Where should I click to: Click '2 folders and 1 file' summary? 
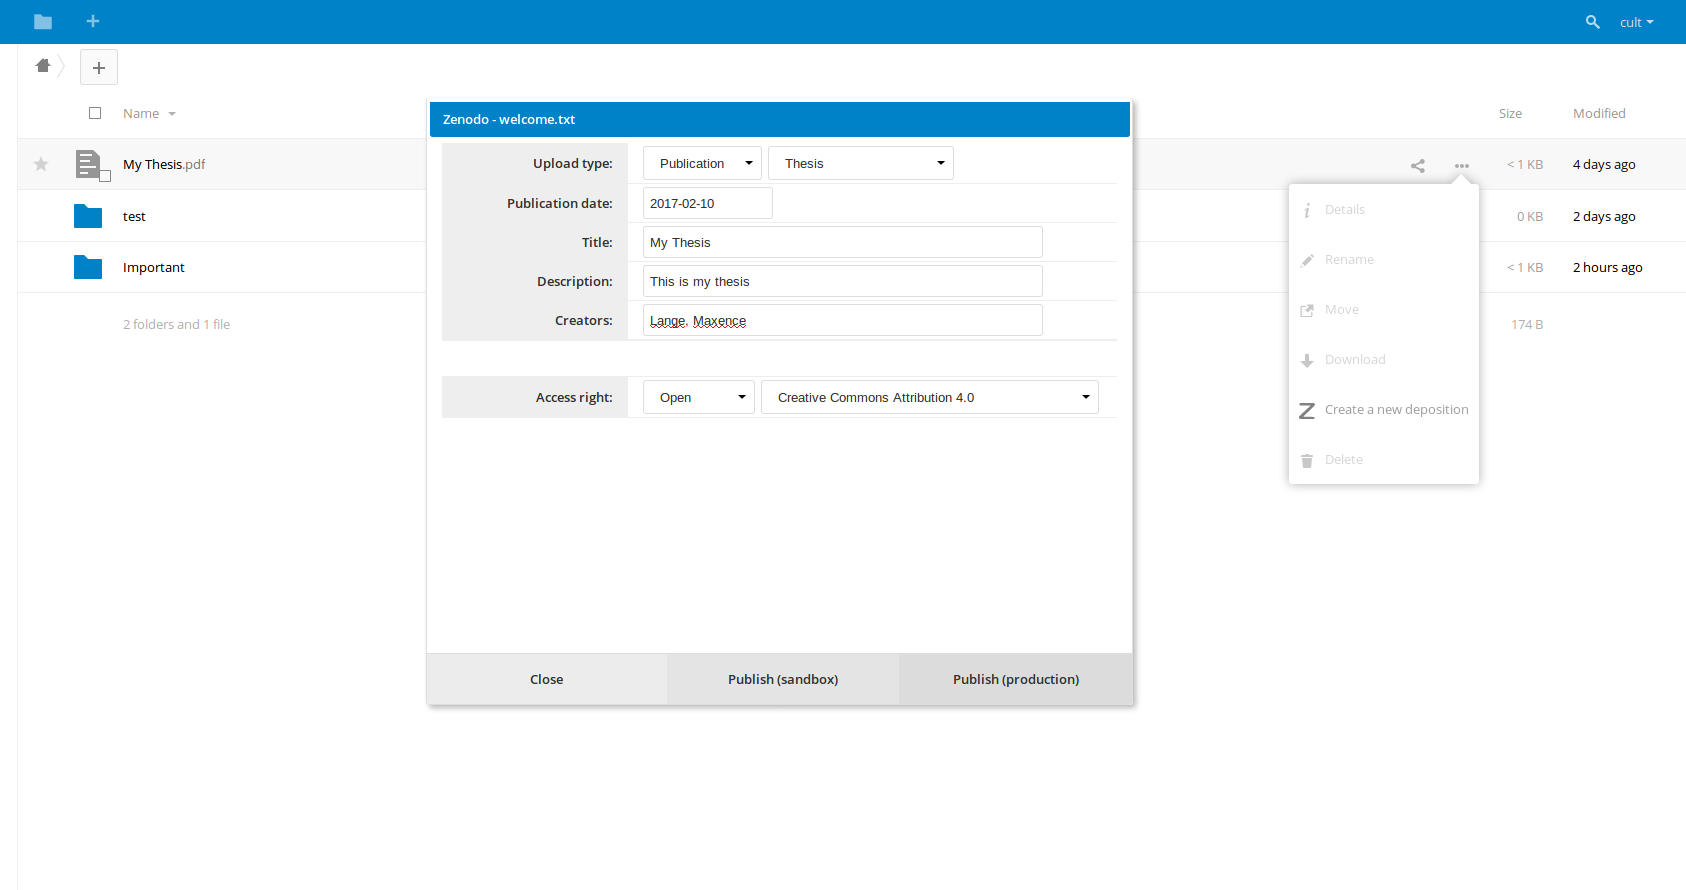177,324
